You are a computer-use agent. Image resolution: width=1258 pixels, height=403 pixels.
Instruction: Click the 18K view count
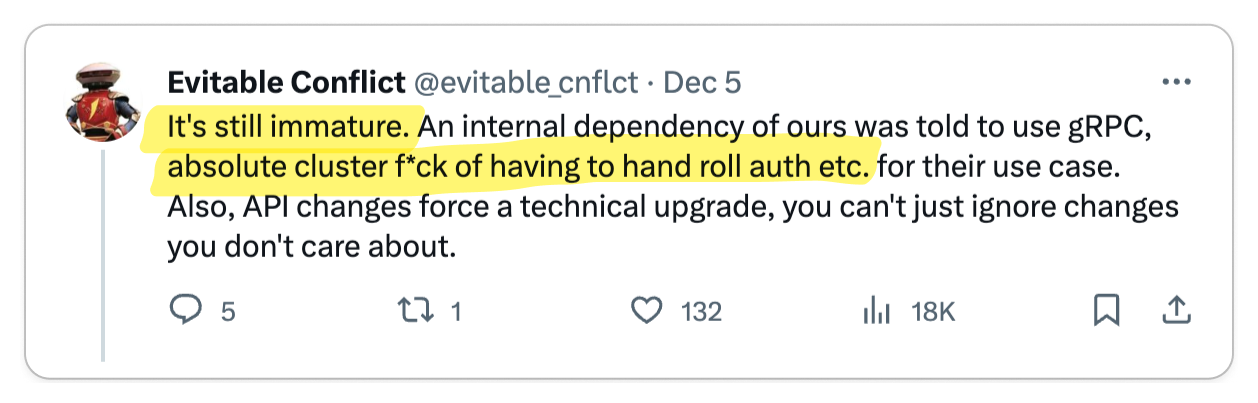pos(933,312)
